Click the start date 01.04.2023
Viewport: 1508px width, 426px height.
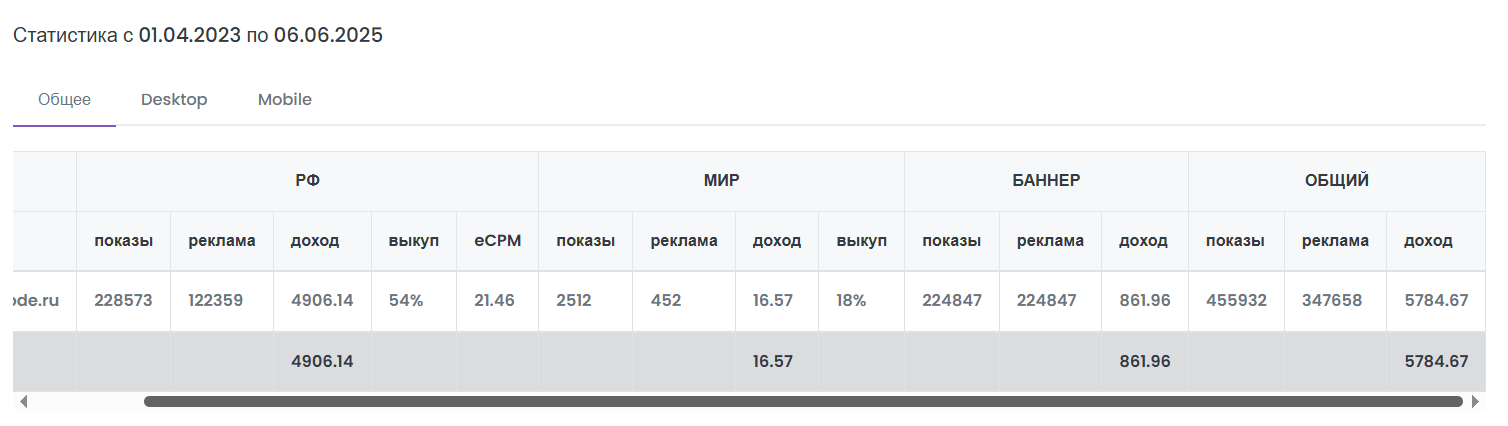pos(189,36)
